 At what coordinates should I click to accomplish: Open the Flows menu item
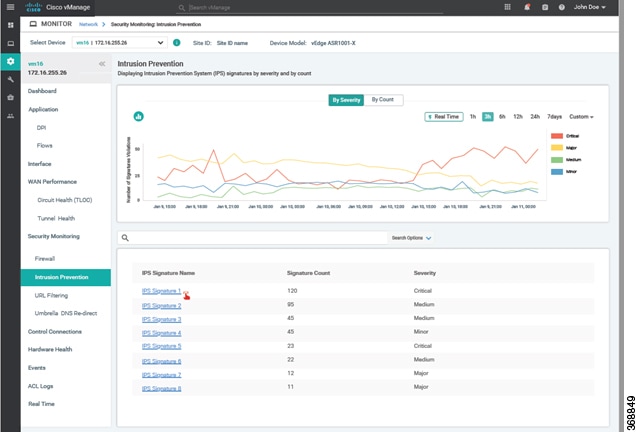pyautogui.click(x=45, y=145)
